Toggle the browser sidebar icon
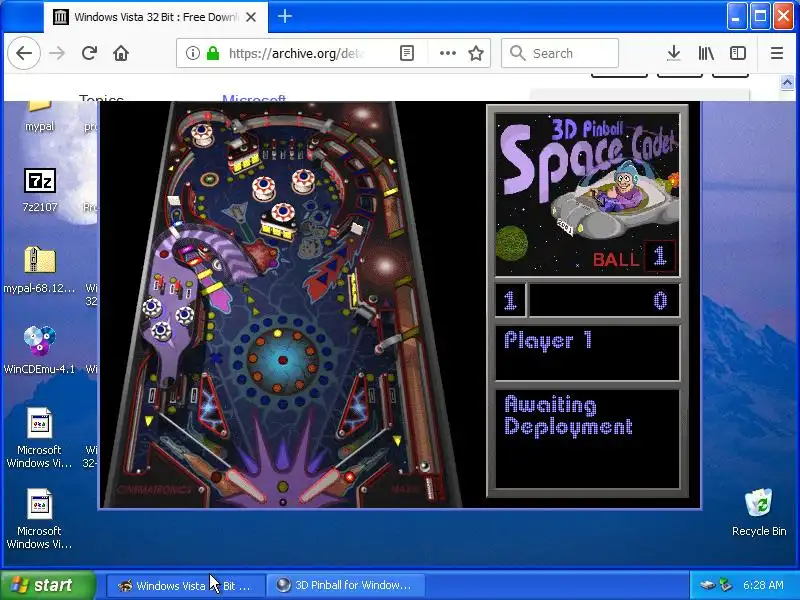Screen dimensions: 800x600 point(738,53)
